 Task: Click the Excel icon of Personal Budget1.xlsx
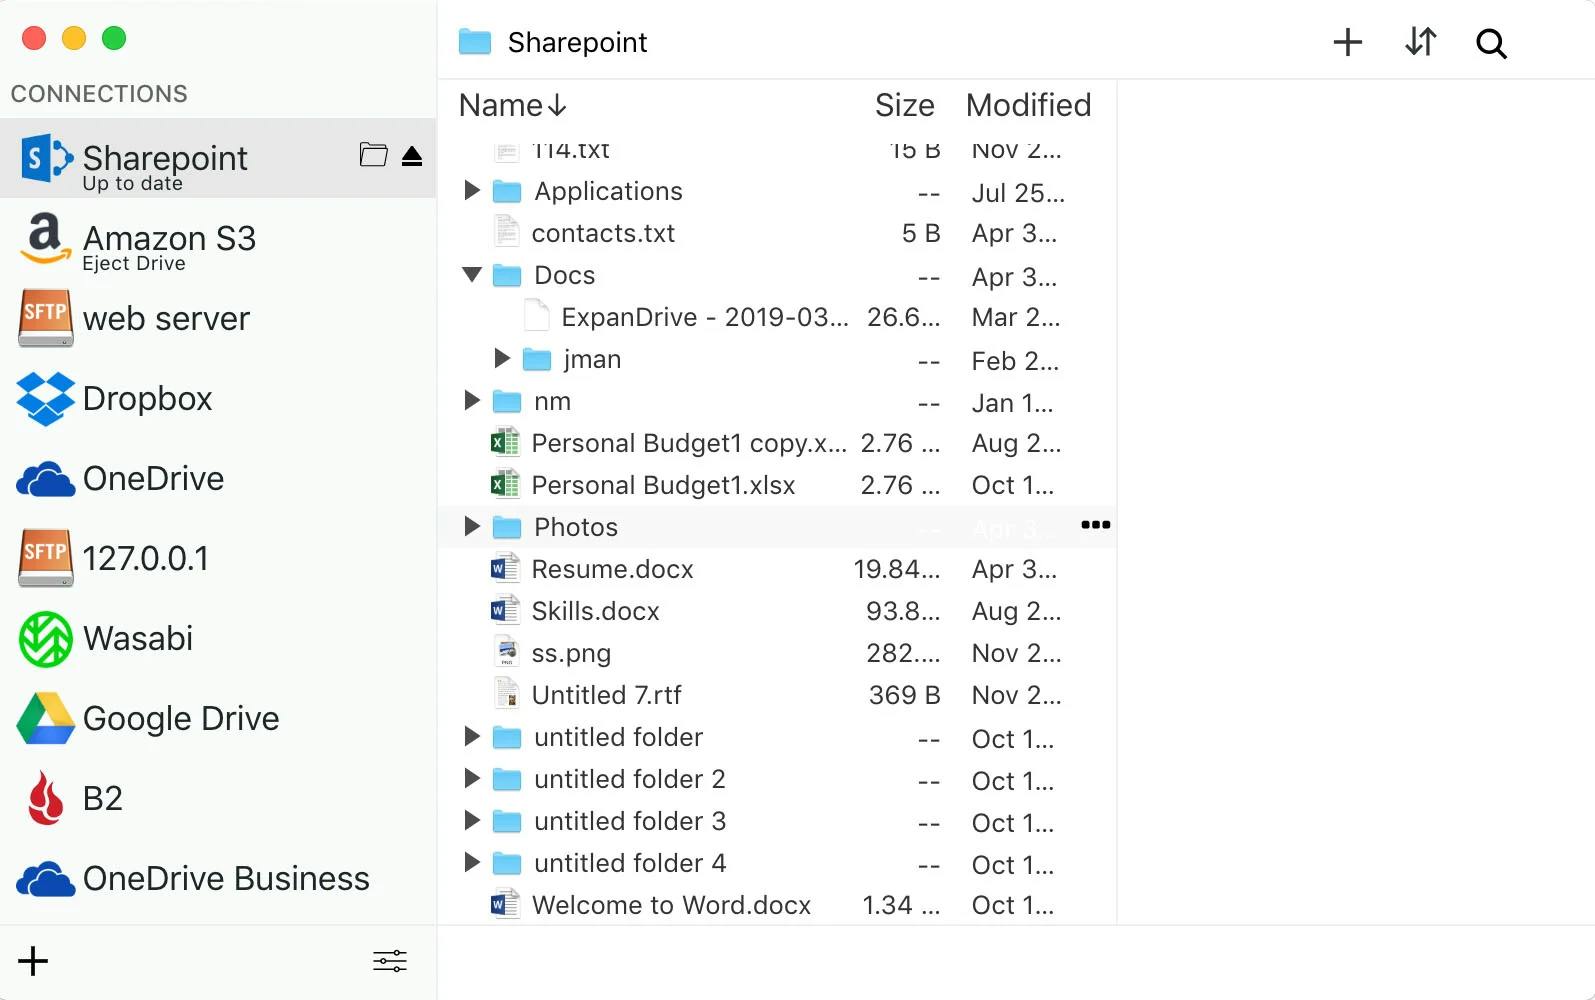(x=505, y=484)
